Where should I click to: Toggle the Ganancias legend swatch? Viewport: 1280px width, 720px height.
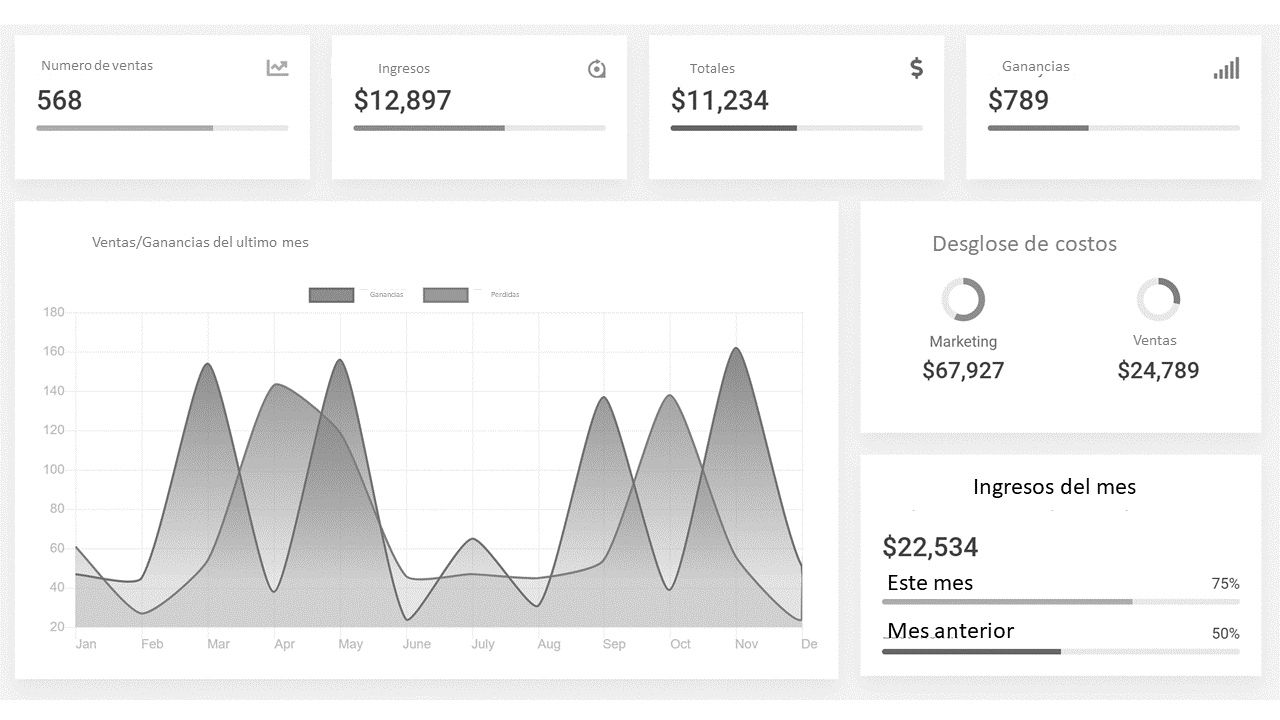point(331,295)
